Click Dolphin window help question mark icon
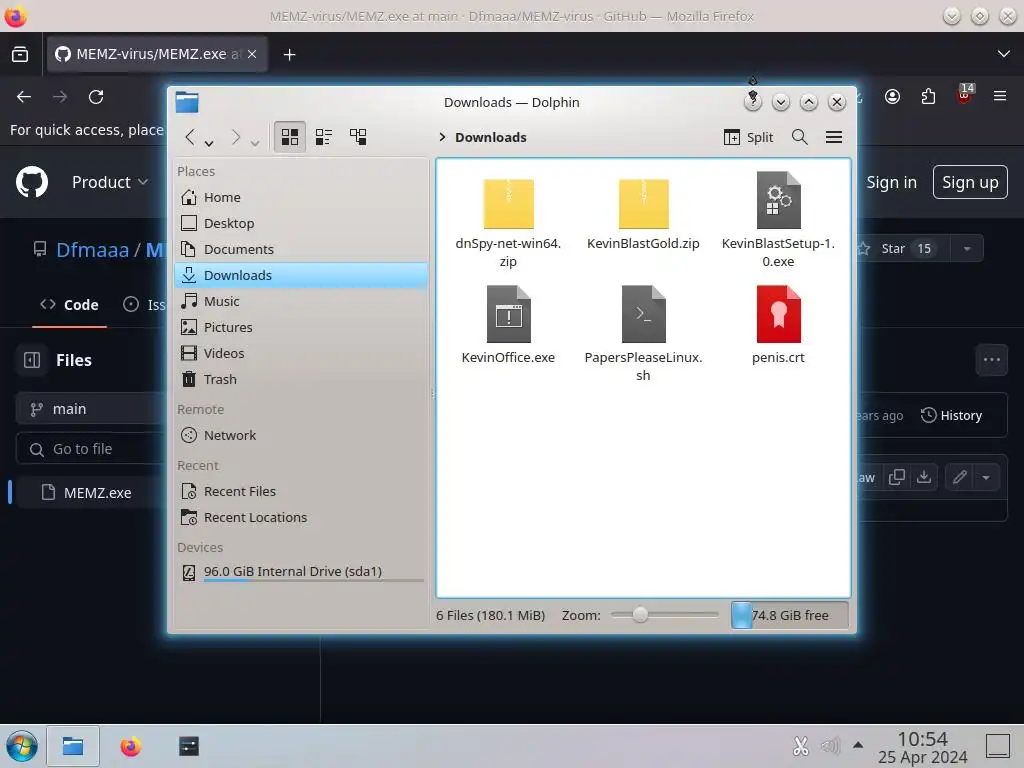1024x768 pixels. [x=753, y=103]
